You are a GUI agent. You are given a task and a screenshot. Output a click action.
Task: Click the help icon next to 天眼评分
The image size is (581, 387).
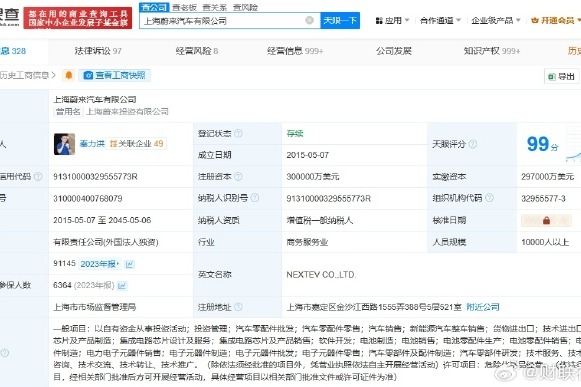473,144
